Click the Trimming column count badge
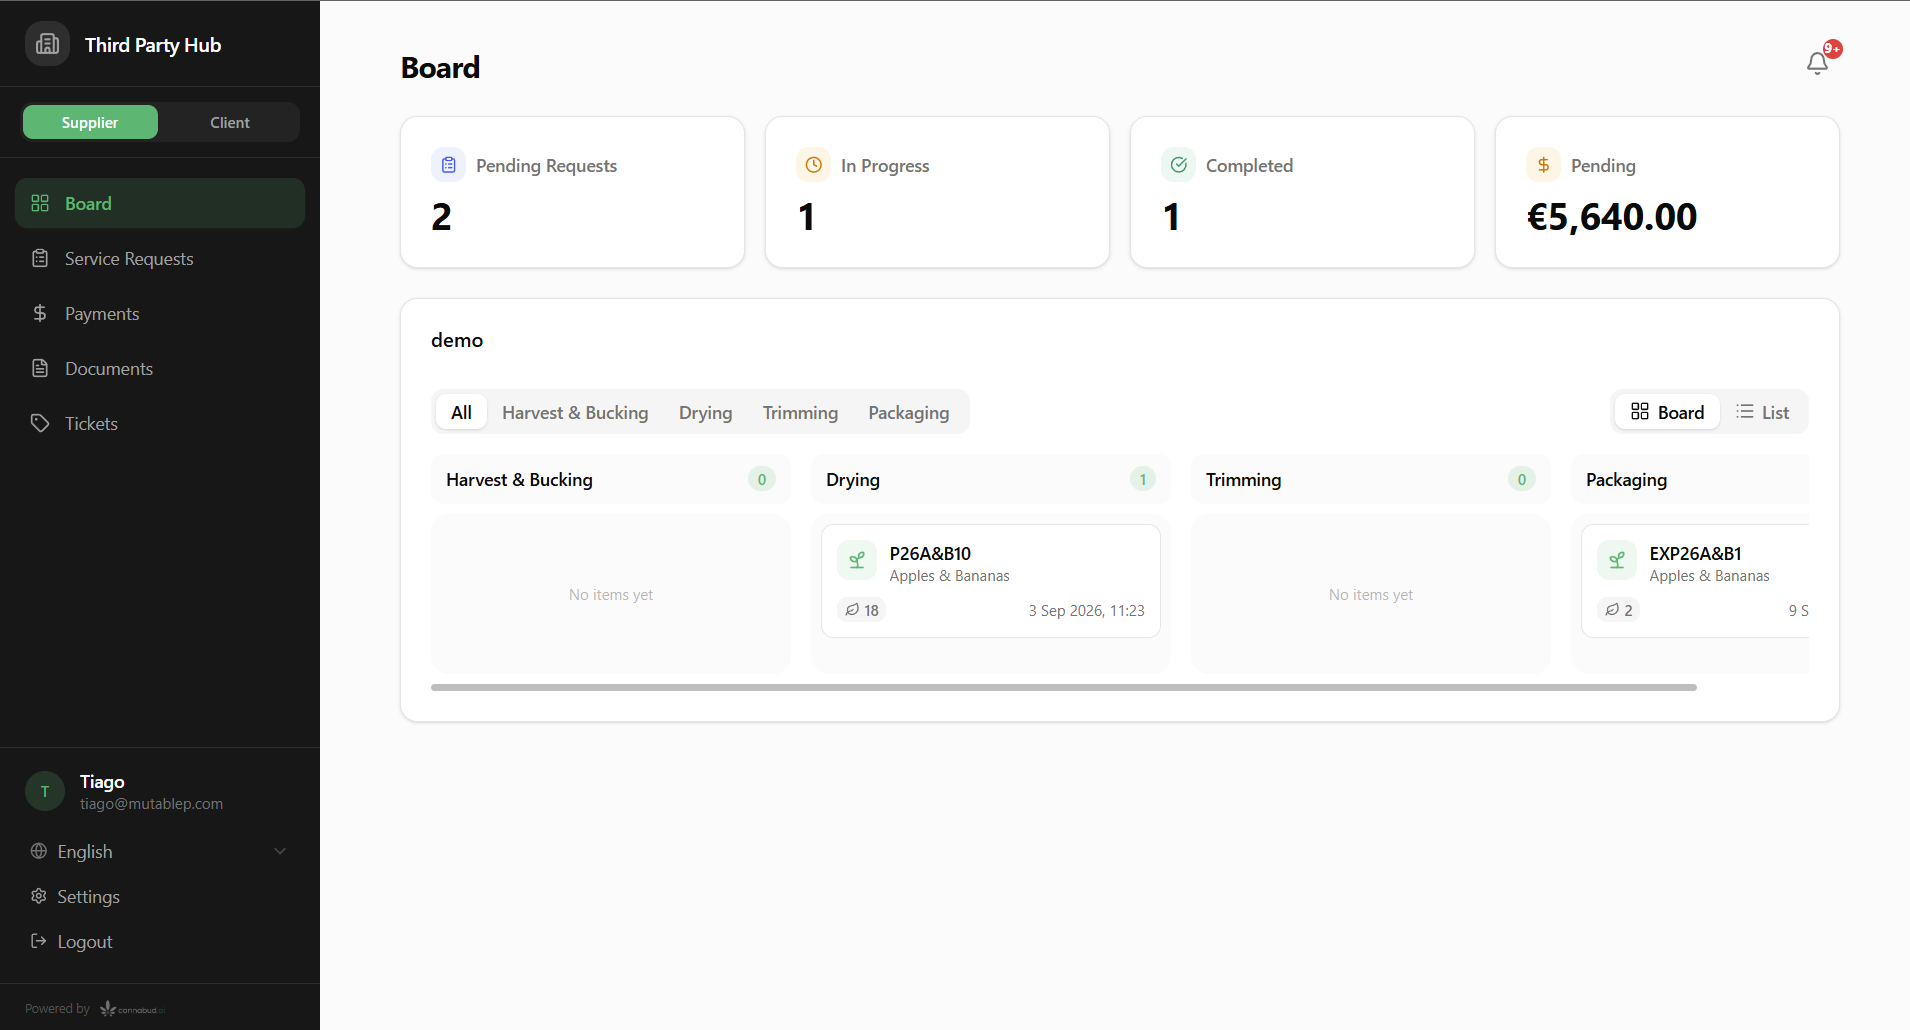Screen dimensions: 1910x1030 1521,479
